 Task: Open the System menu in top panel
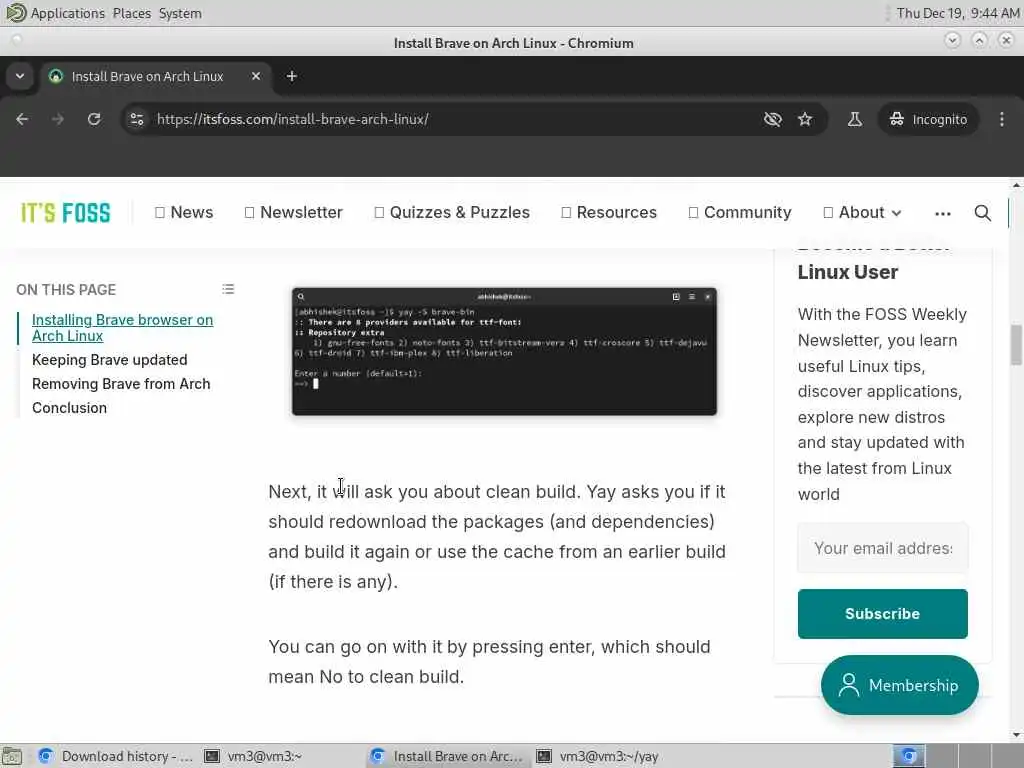coord(180,13)
